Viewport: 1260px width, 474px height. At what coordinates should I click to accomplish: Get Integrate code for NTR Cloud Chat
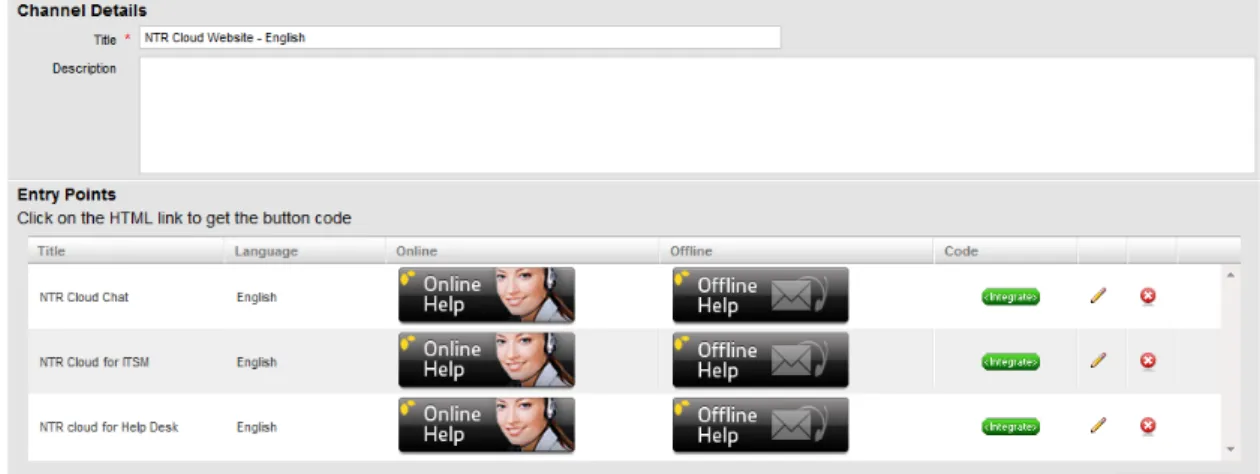pos(1010,297)
